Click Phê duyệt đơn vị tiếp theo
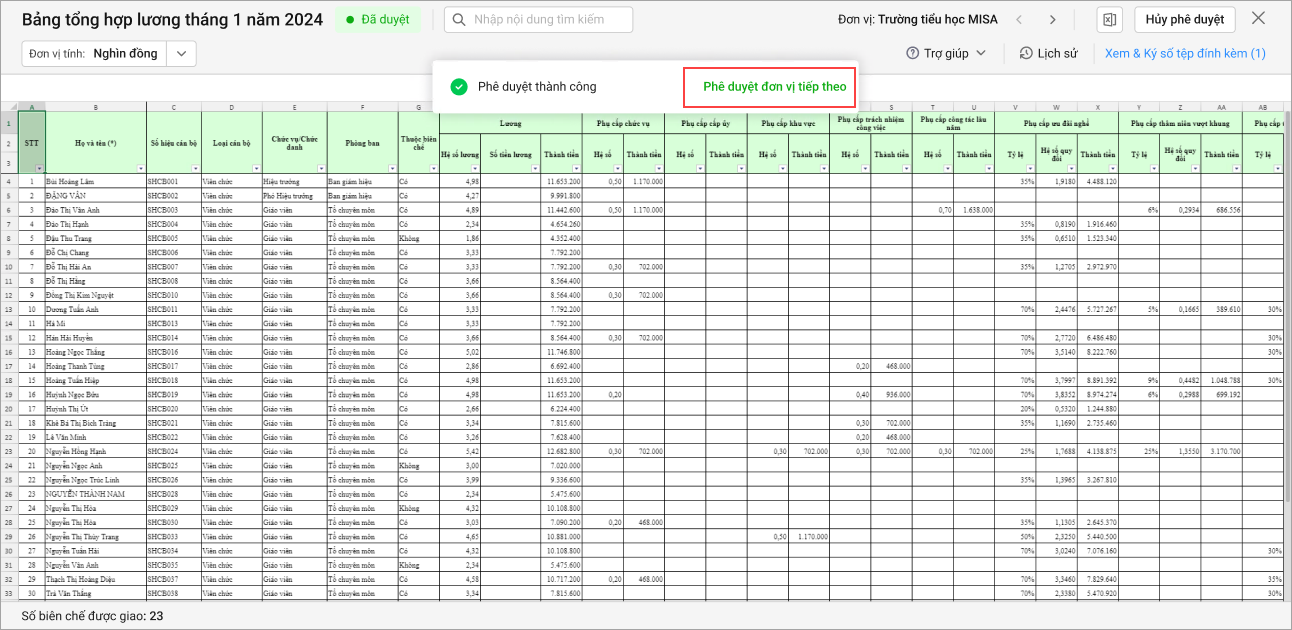Viewport: 1292px width, 630px height. [x=774, y=87]
